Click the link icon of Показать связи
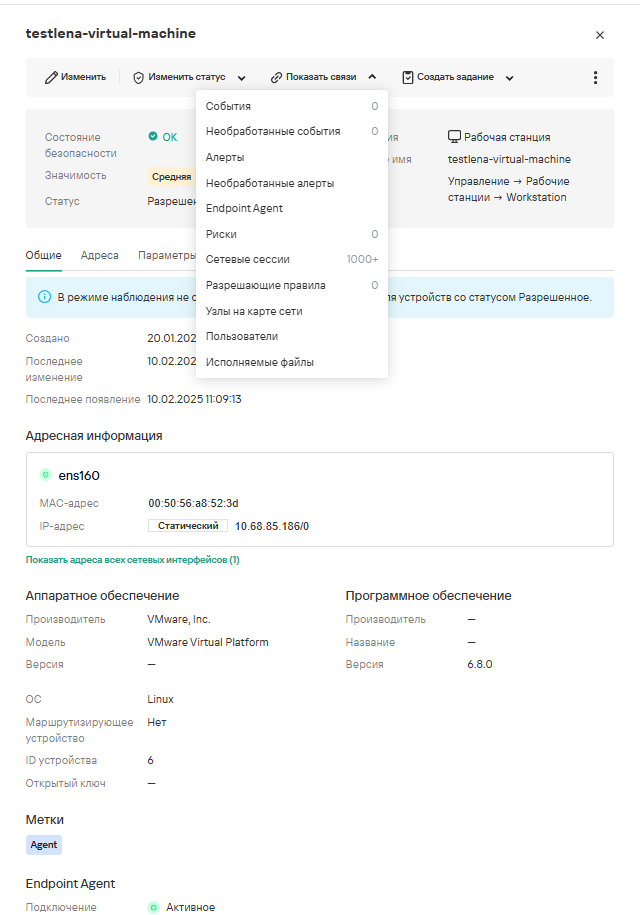The width and height of the screenshot is (640, 915). tap(276, 77)
